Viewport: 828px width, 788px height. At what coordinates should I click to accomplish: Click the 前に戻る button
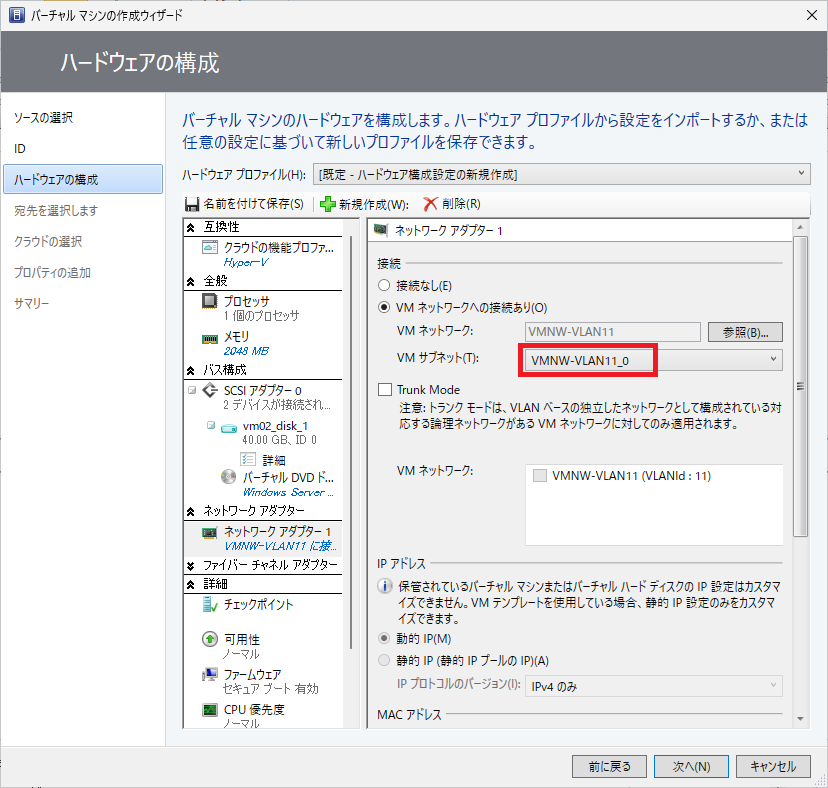(x=609, y=766)
